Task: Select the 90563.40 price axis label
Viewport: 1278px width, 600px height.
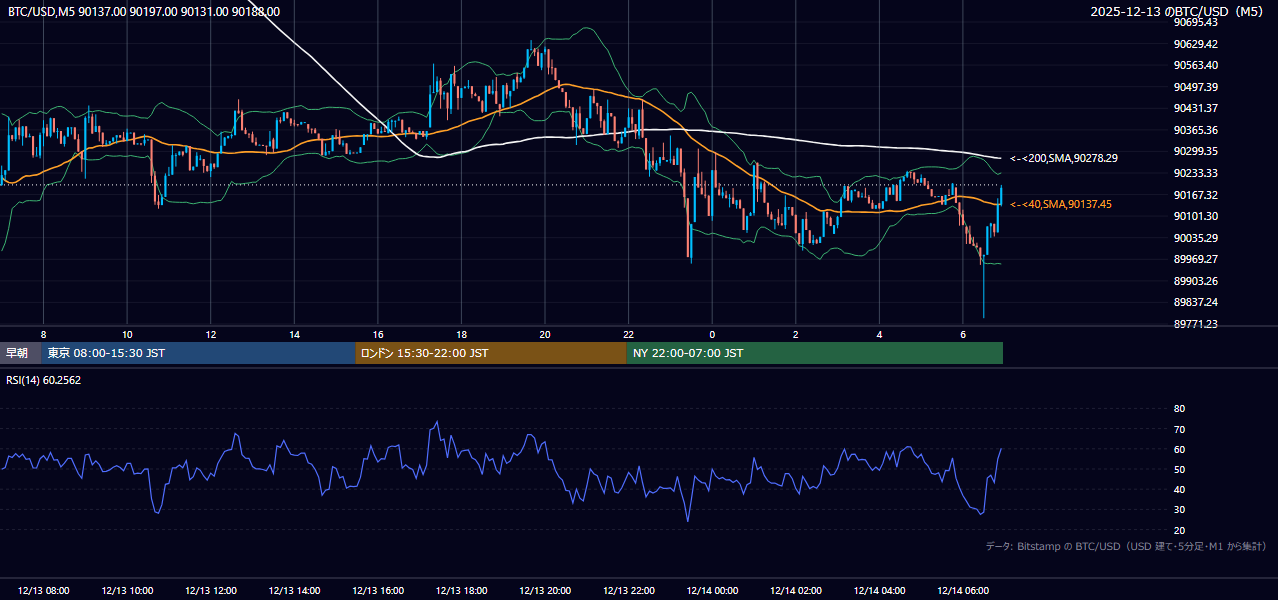Action: [x=1196, y=65]
